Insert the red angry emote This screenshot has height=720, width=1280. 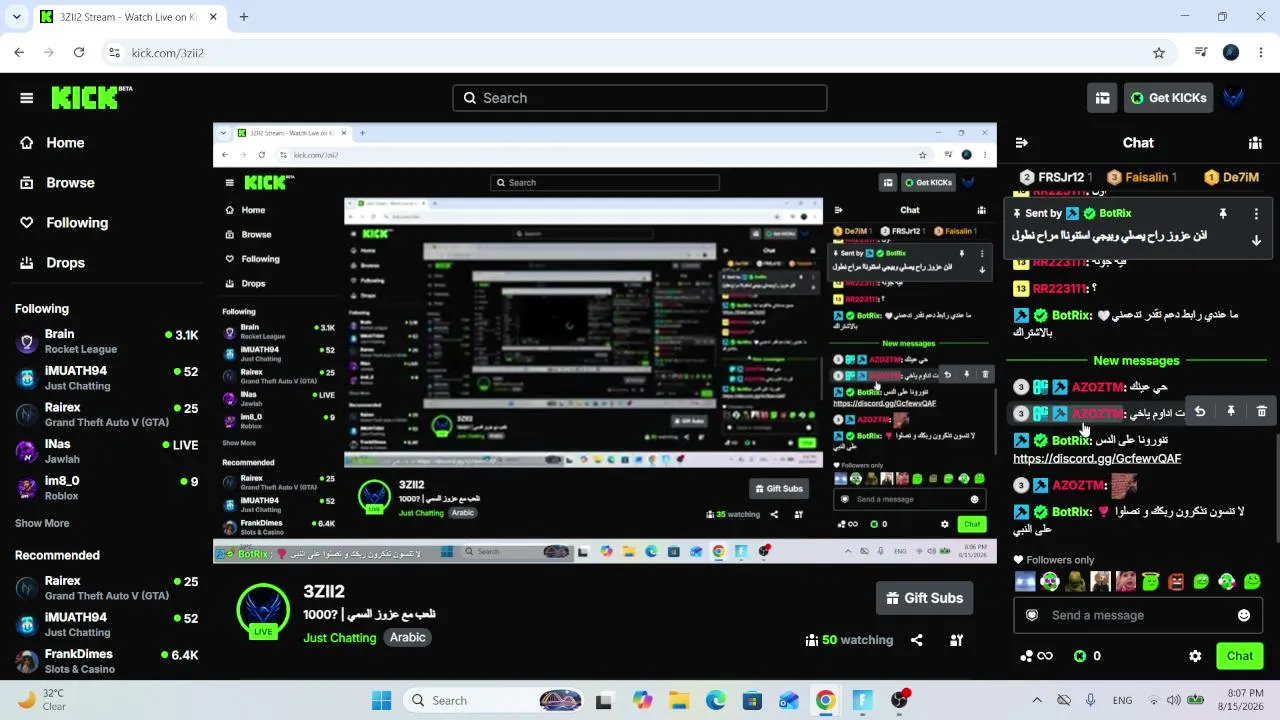click(x=1176, y=581)
